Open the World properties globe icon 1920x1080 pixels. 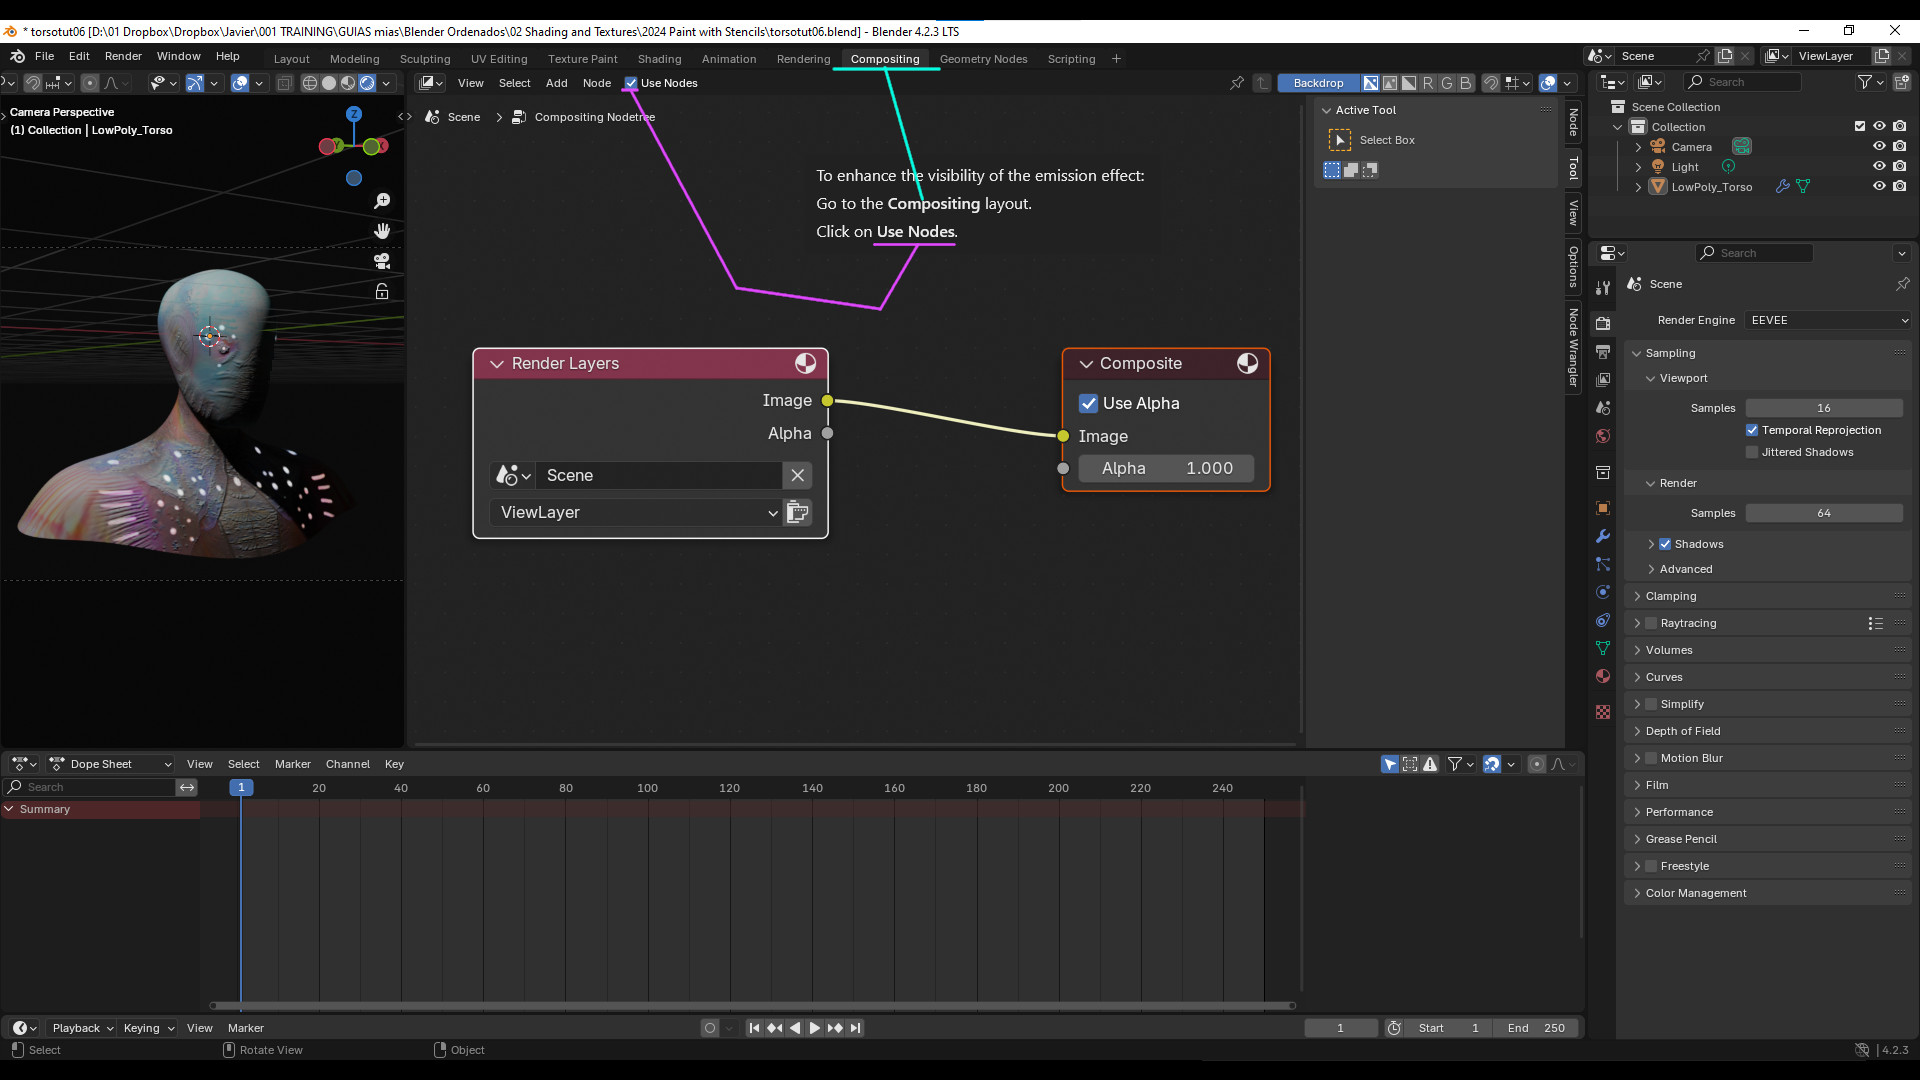point(1603,436)
